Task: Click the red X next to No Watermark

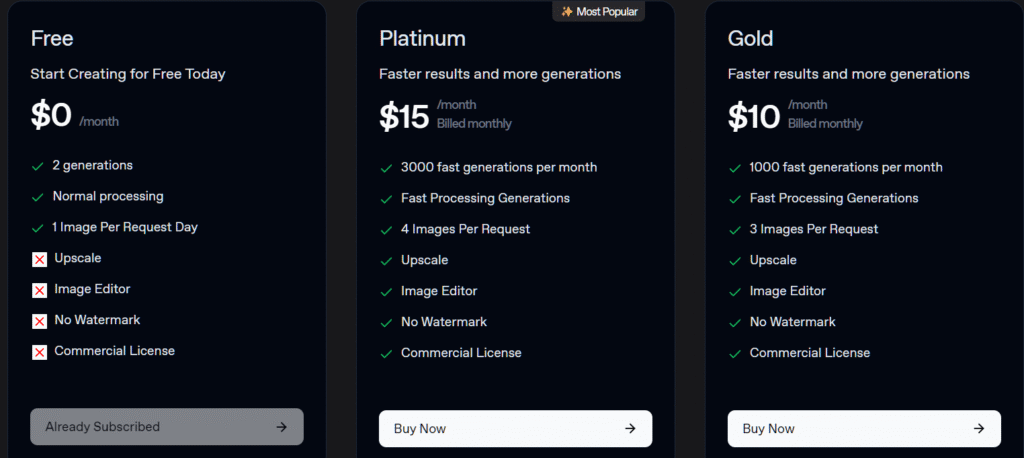Action: (40, 321)
